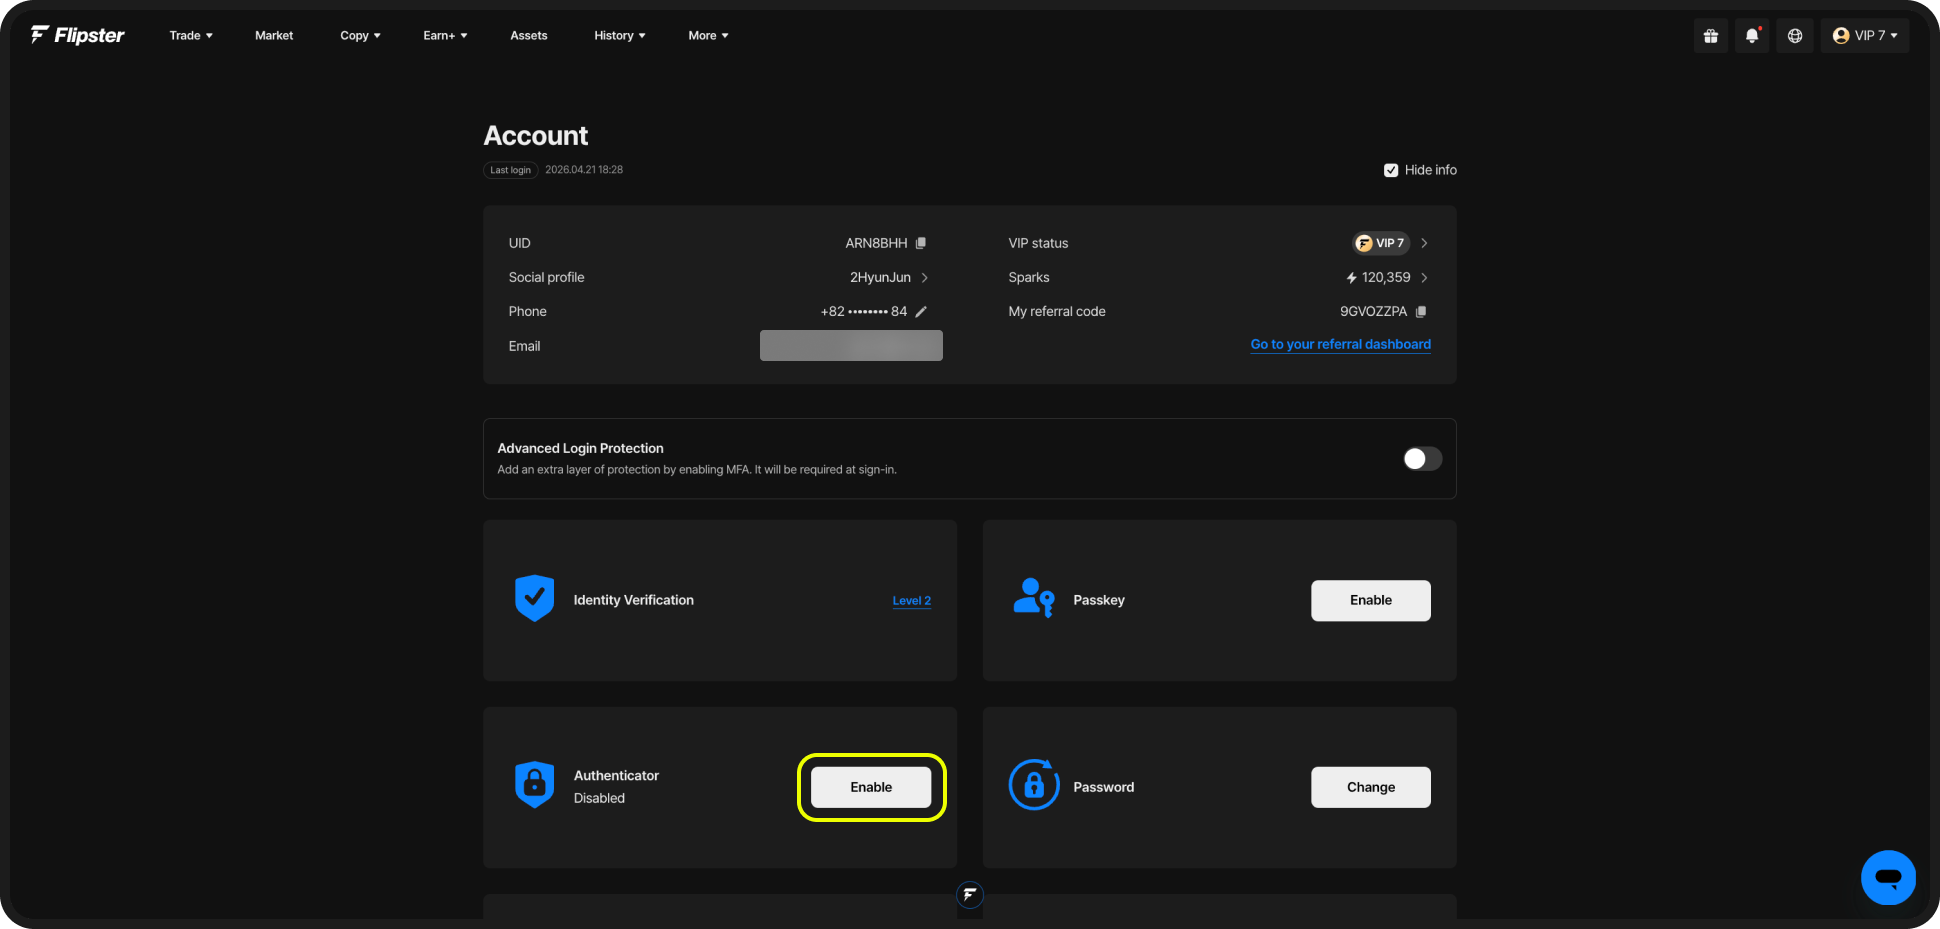Uncheck the Hide info checkbox

click(x=1391, y=170)
